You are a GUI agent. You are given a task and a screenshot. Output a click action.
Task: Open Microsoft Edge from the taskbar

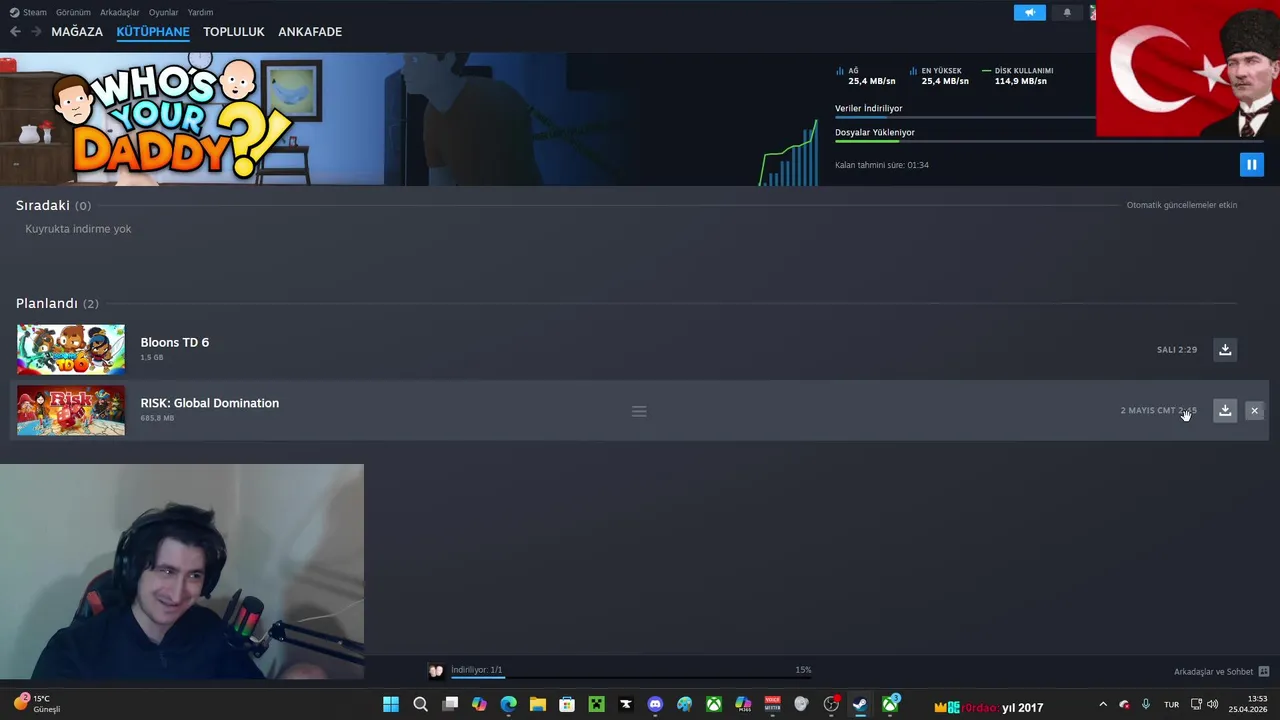pos(509,704)
